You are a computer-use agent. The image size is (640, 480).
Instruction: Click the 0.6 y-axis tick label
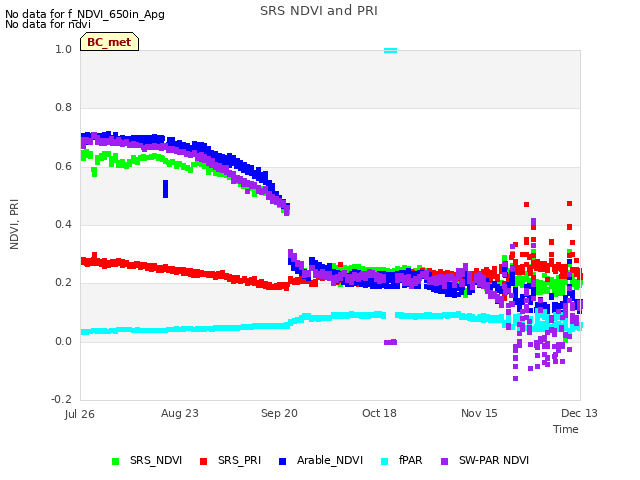coord(63,166)
